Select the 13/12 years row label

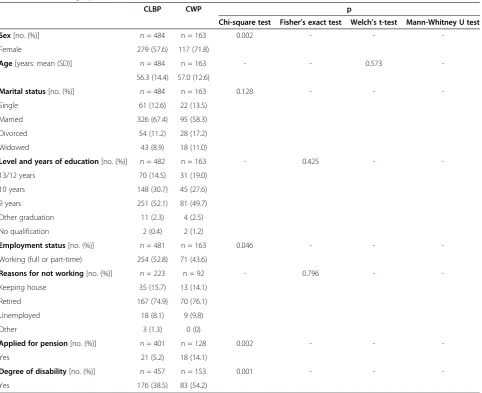tap(17, 175)
